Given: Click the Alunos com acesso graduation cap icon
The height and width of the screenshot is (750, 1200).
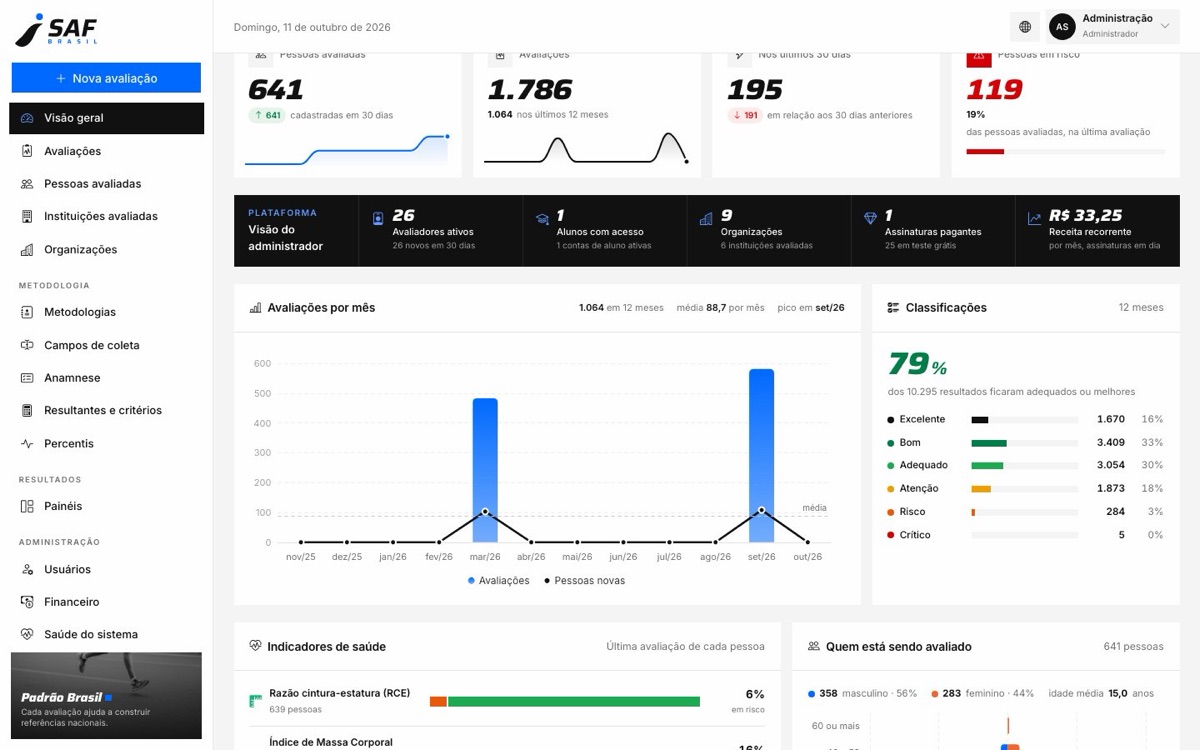Looking at the screenshot, I should [x=542, y=219].
